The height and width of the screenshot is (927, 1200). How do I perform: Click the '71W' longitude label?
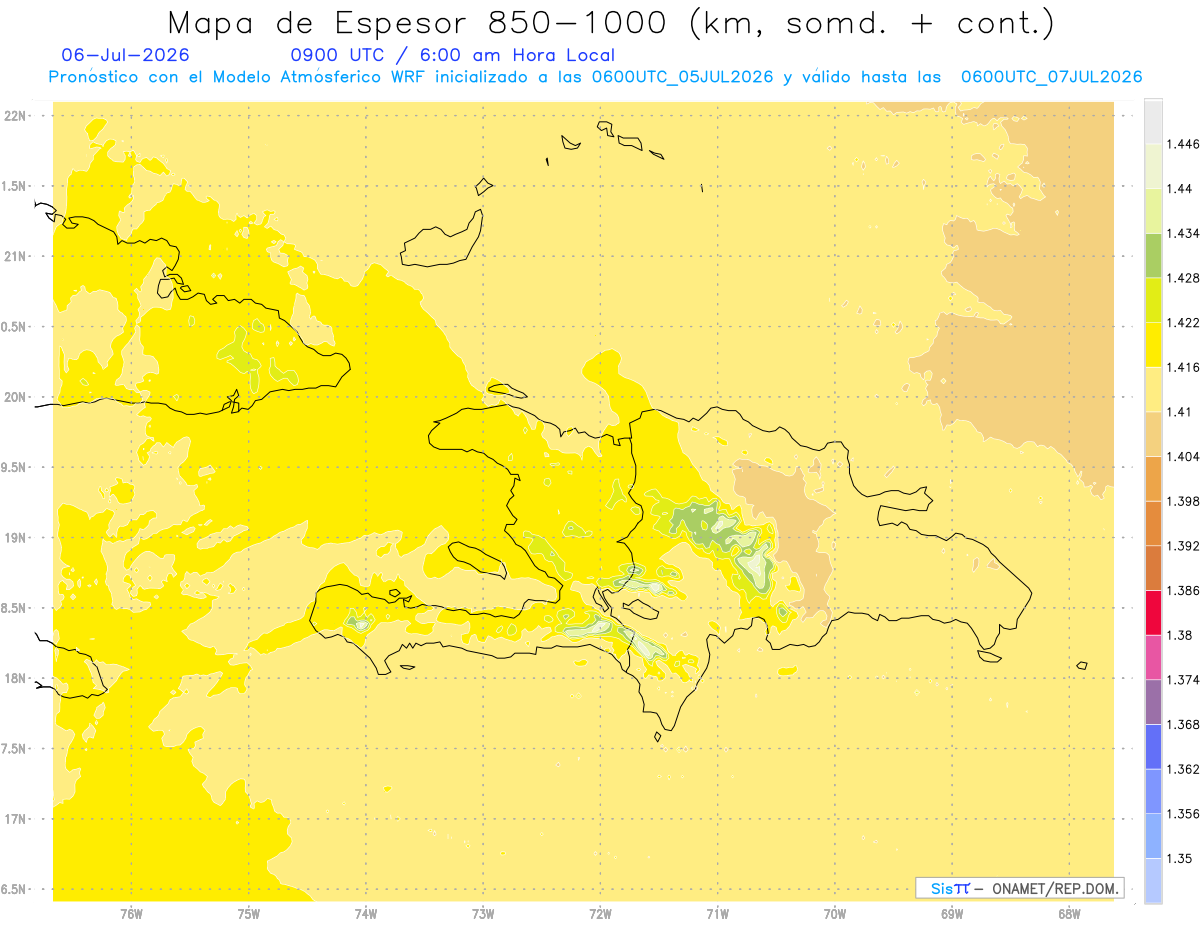717,914
